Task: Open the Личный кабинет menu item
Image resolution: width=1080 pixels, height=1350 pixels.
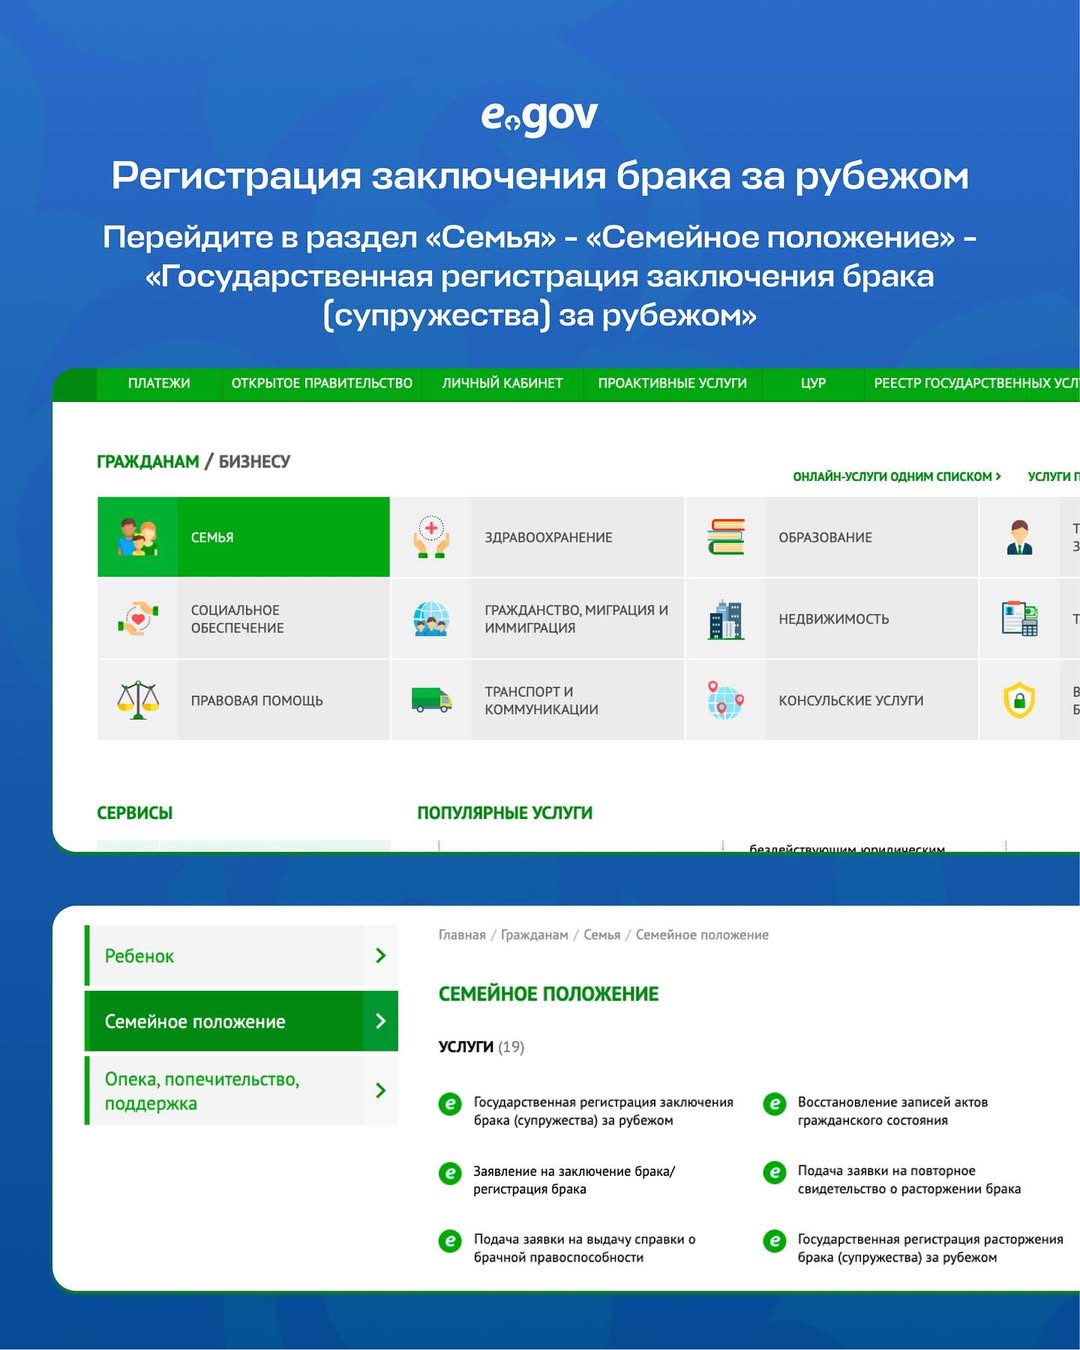Action: click(x=502, y=383)
